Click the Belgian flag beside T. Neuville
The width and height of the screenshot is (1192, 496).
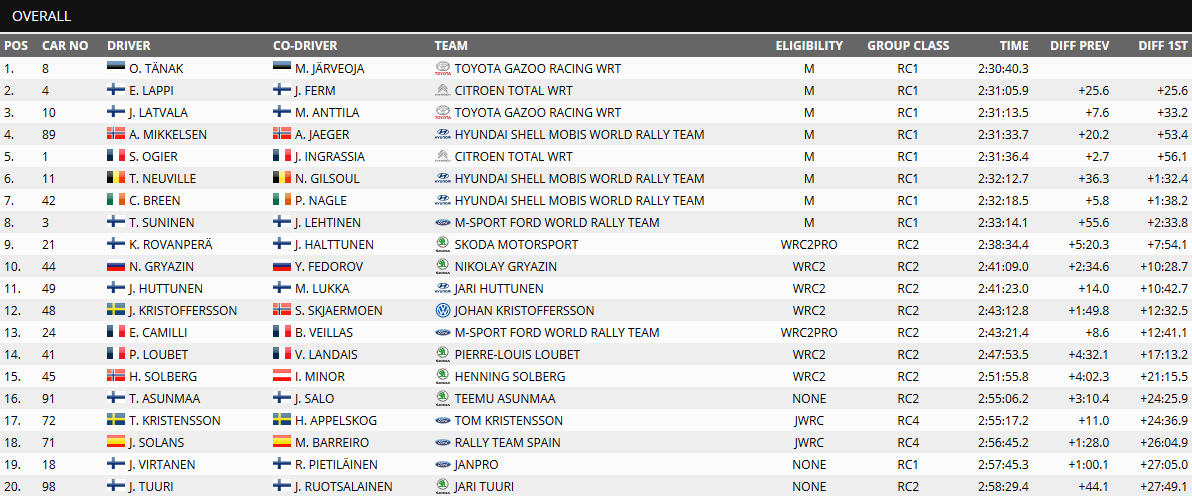click(x=116, y=179)
